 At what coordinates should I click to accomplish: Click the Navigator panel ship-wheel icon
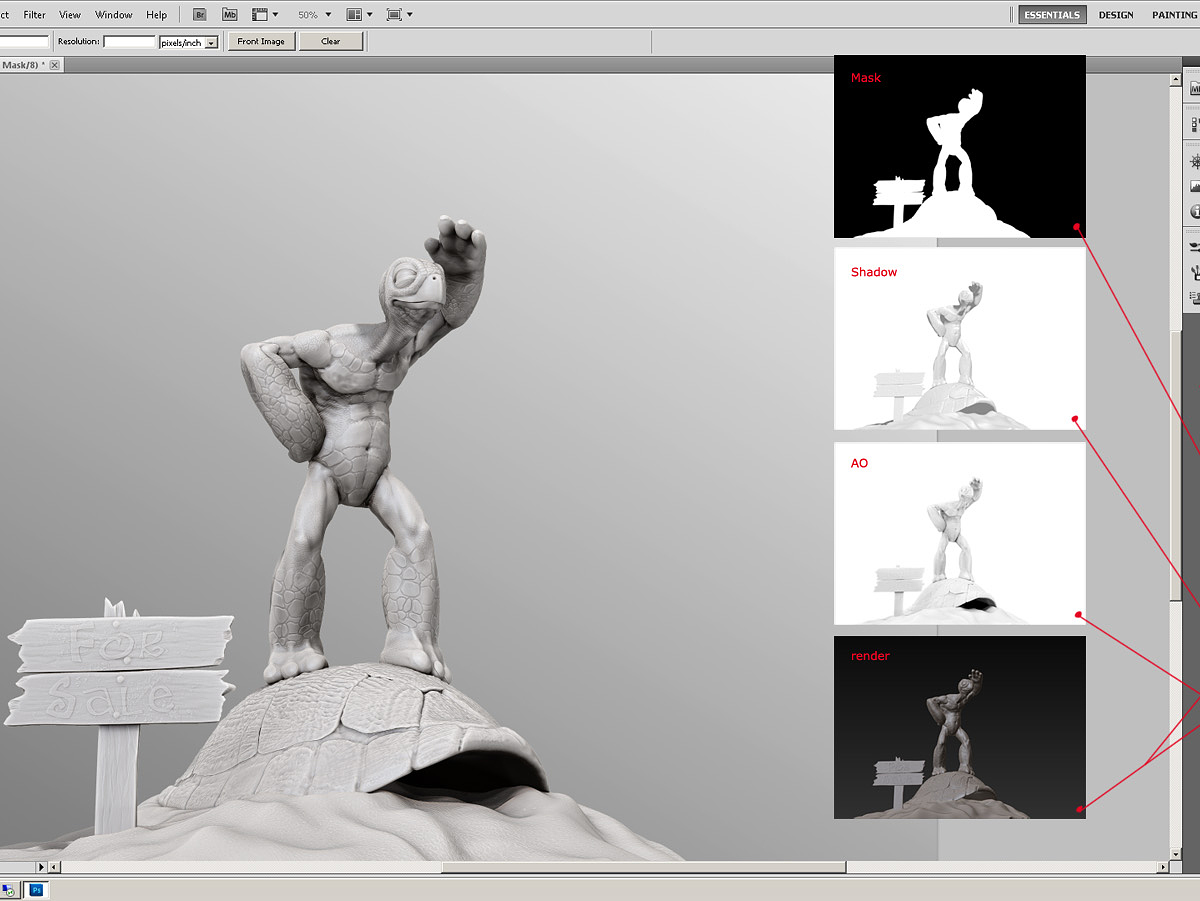click(1194, 161)
